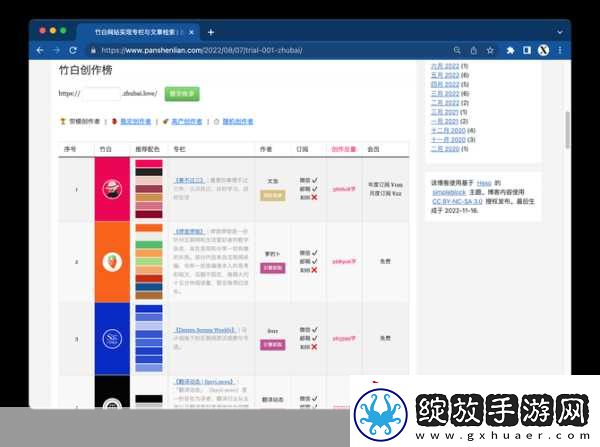The image size is (600, 447).
Task: Open a new tab with the plus icon
Action: coord(211,33)
